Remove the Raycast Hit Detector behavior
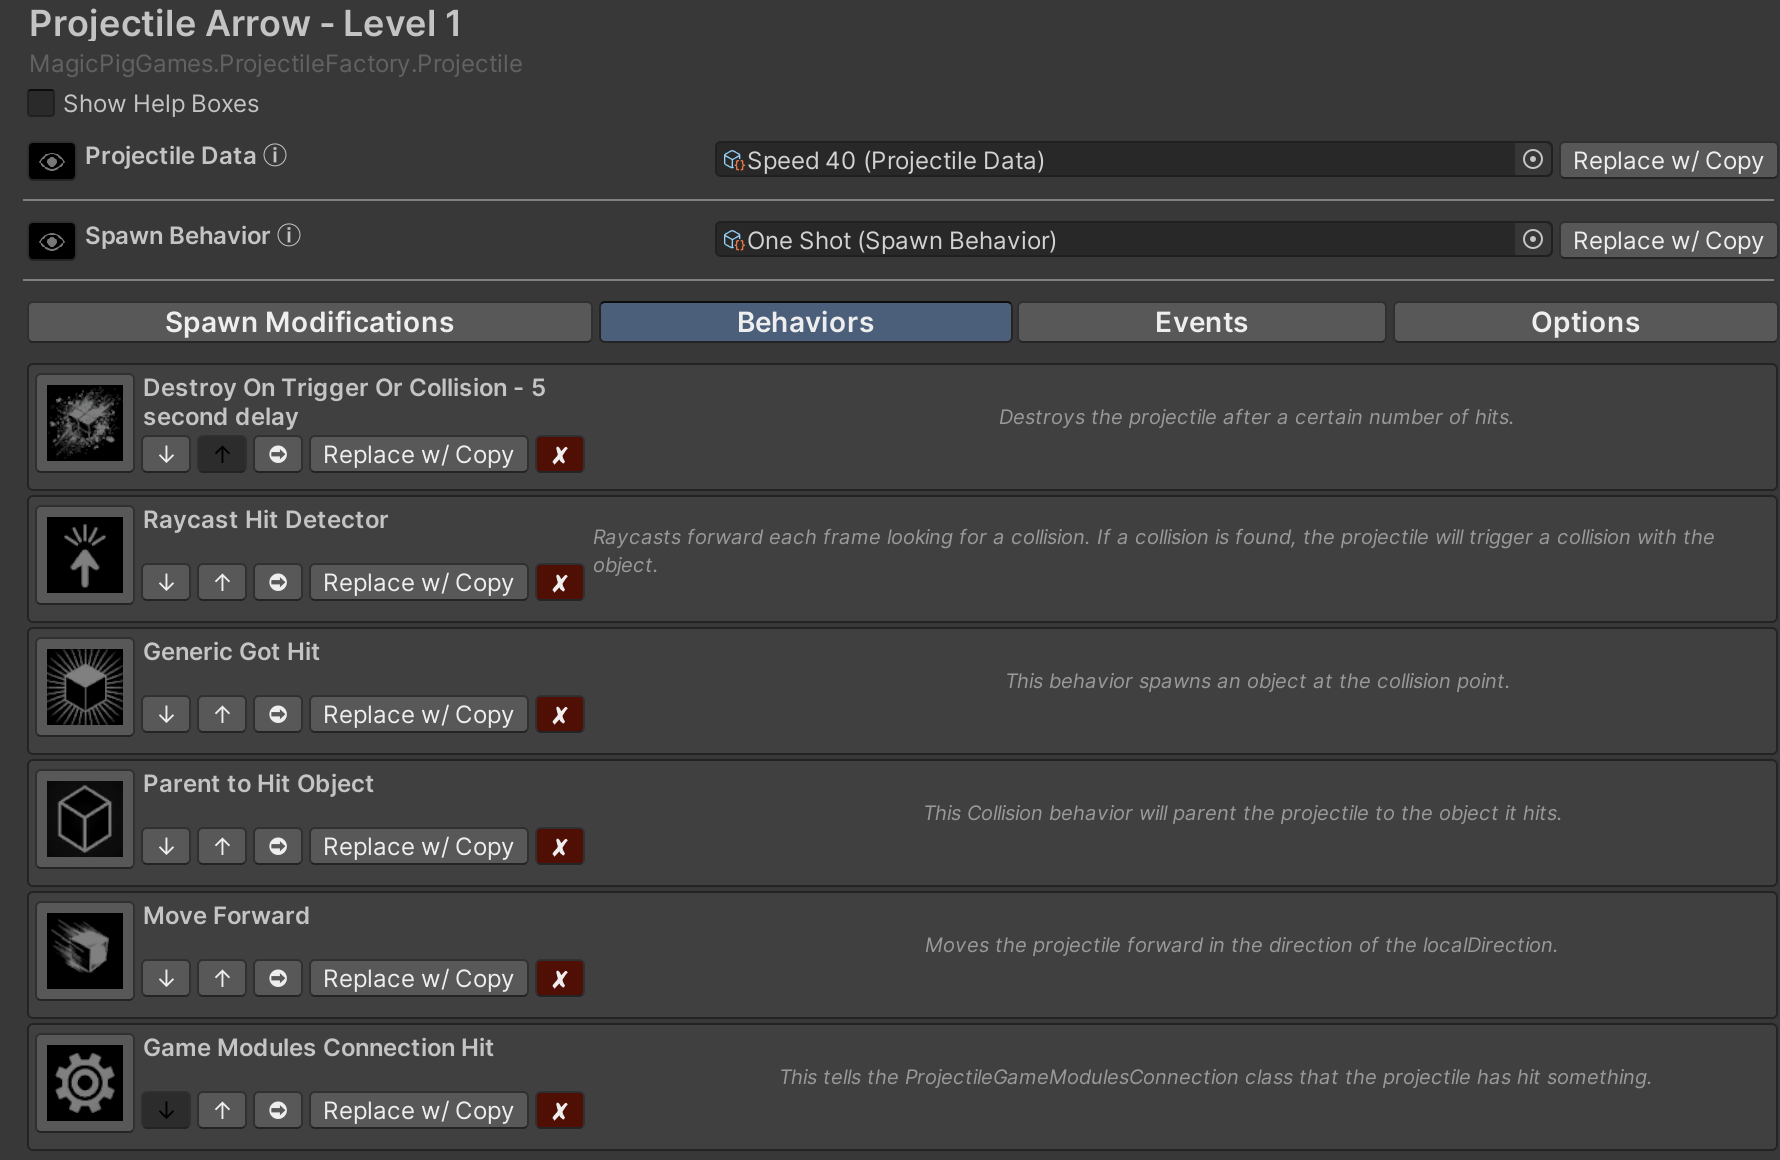 click(x=560, y=583)
